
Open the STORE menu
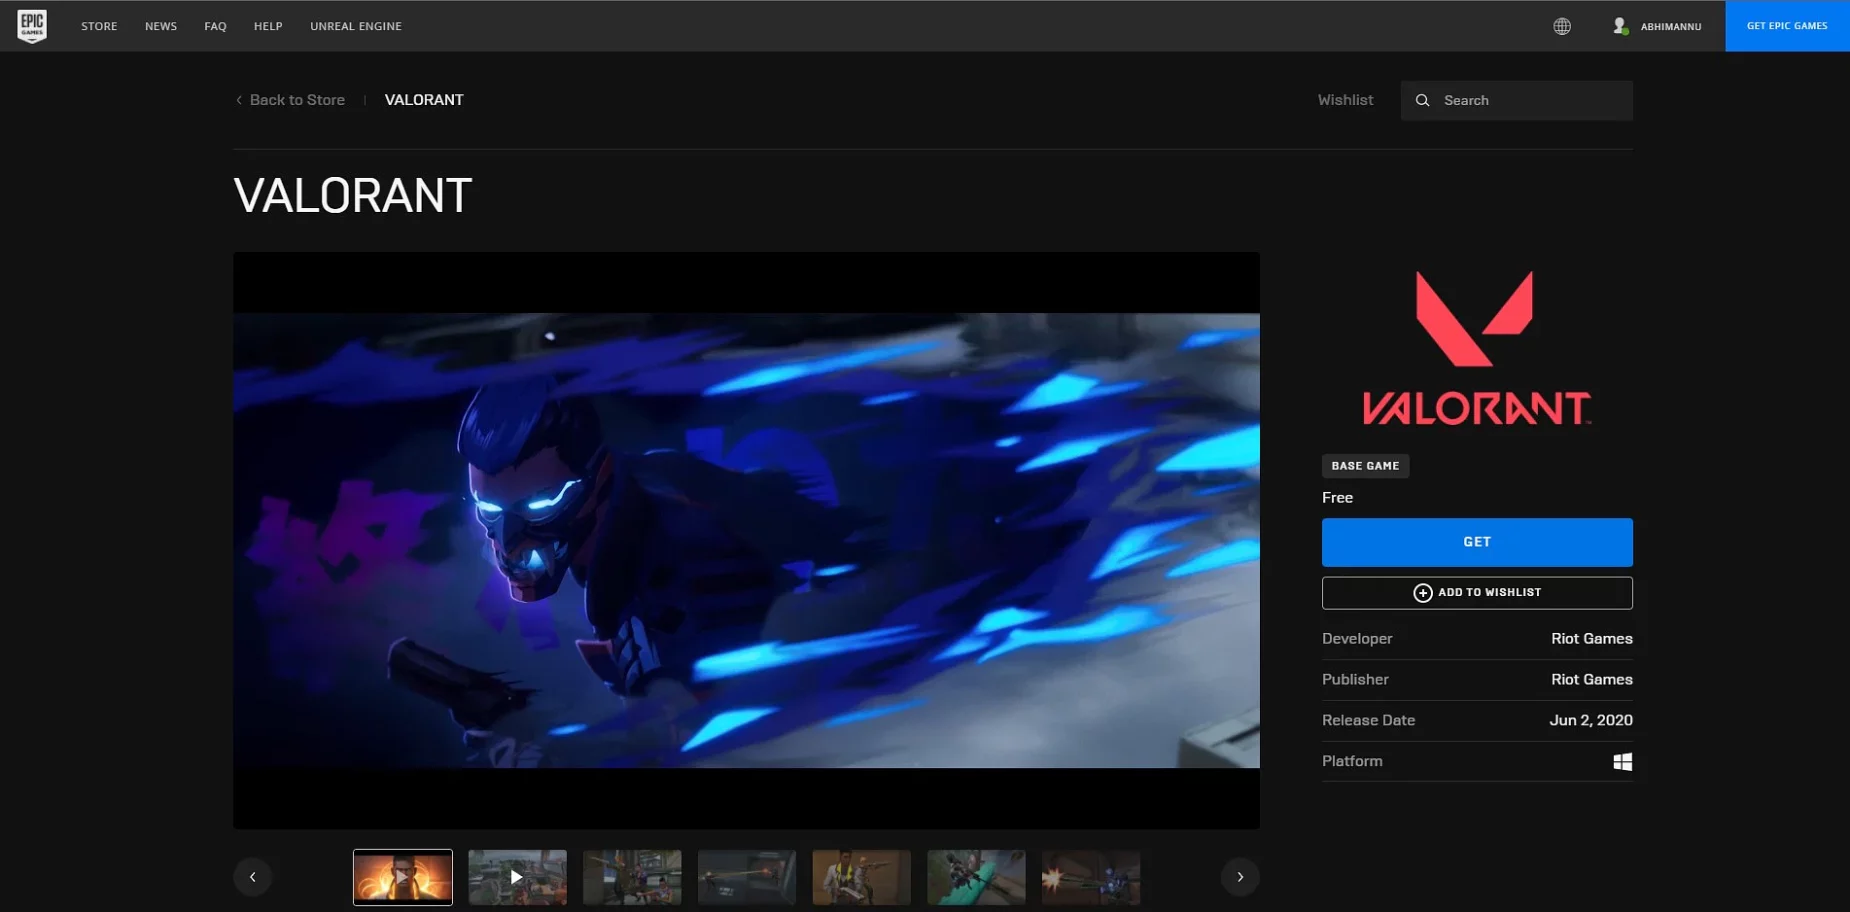[x=99, y=26]
